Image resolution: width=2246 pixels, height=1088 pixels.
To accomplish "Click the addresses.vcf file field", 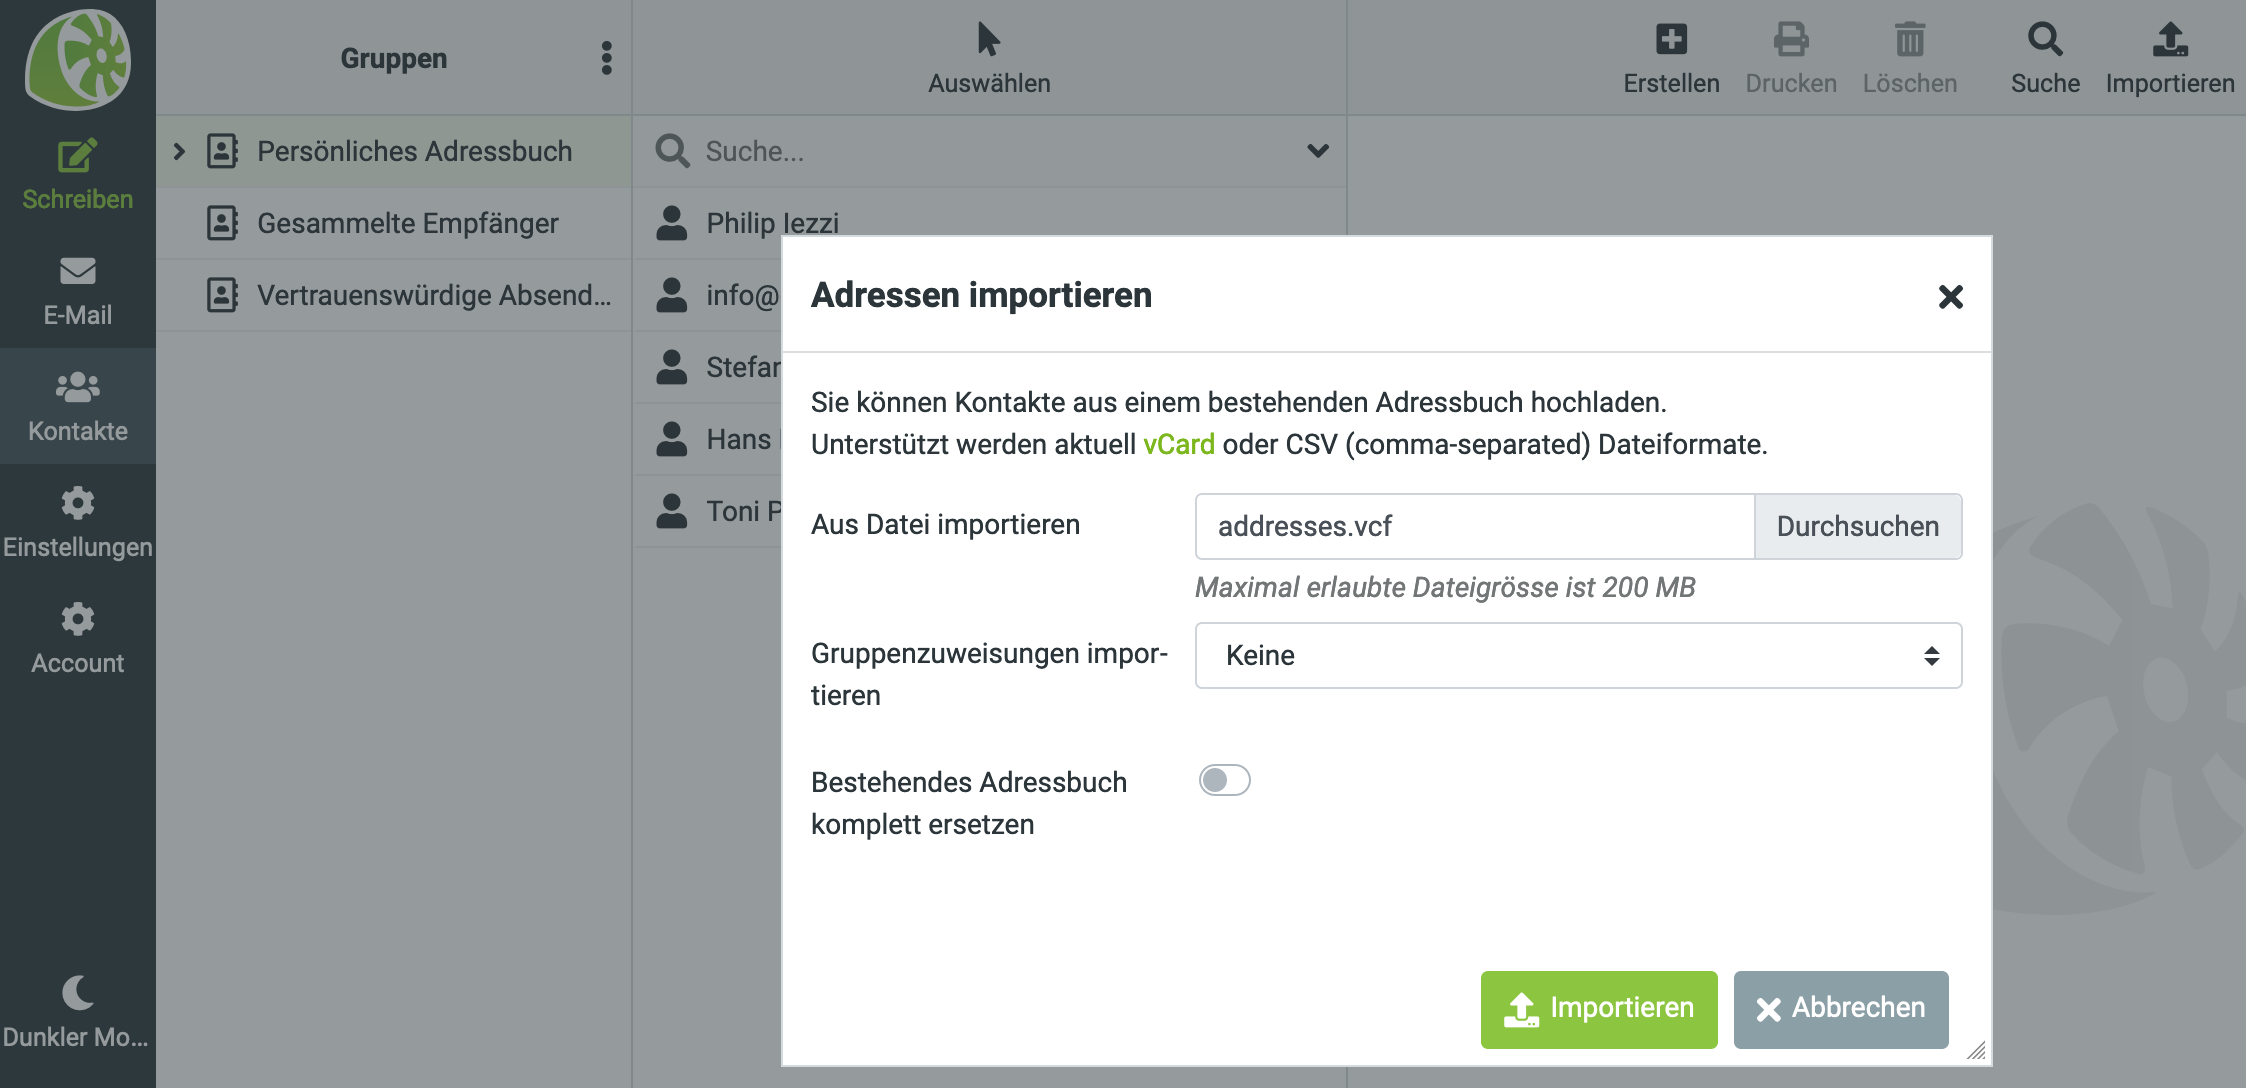I will click(1475, 526).
